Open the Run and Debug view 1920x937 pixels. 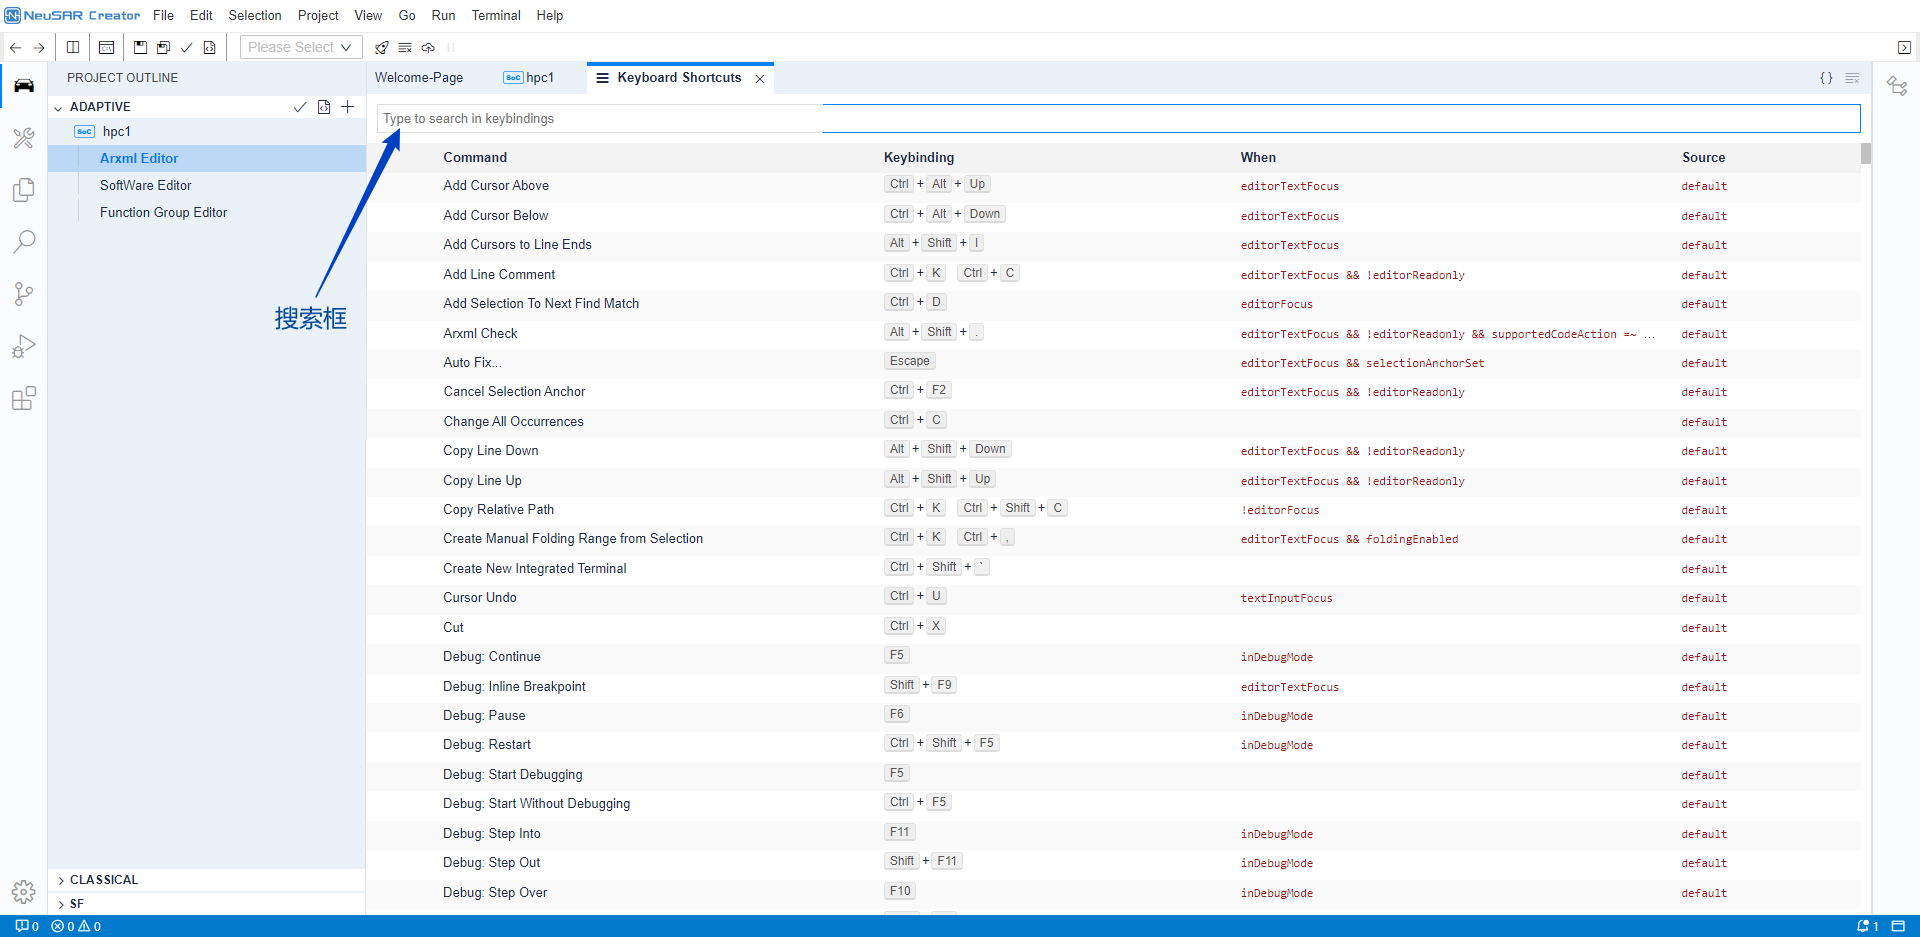pyautogui.click(x=24, y=346)
